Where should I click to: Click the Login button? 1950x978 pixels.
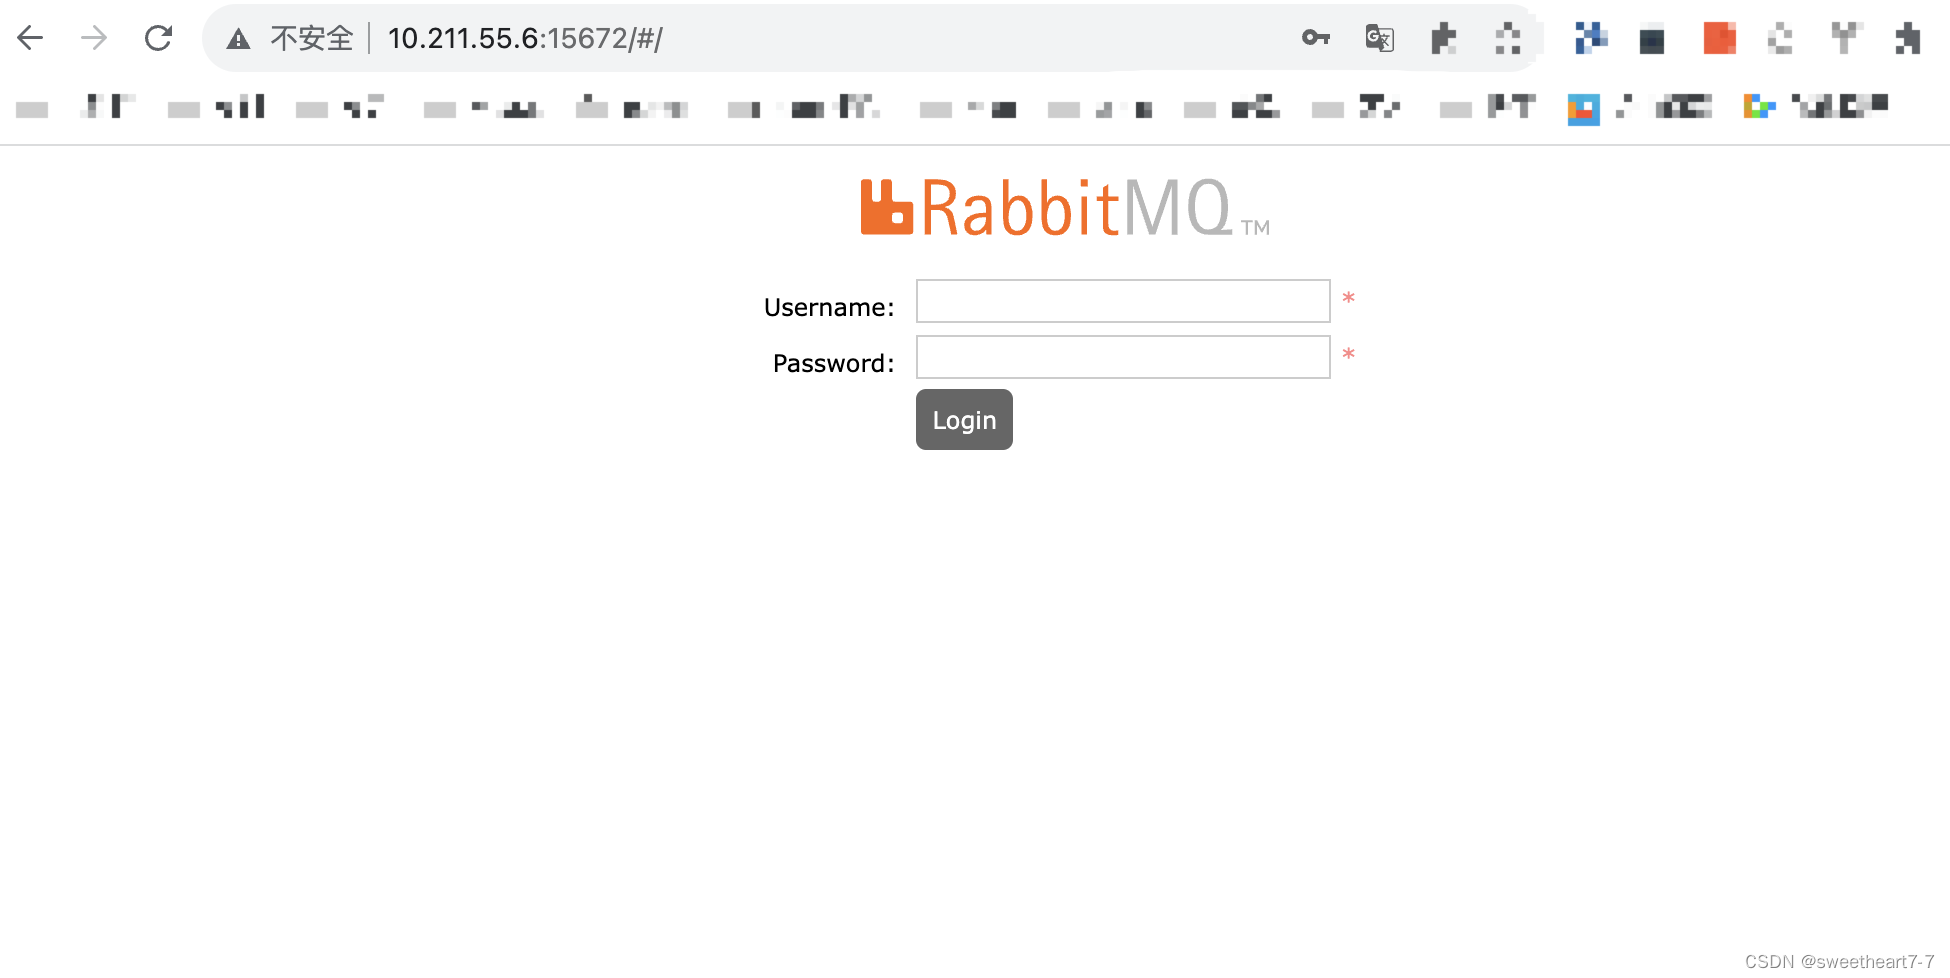click(x=964, y=420)
